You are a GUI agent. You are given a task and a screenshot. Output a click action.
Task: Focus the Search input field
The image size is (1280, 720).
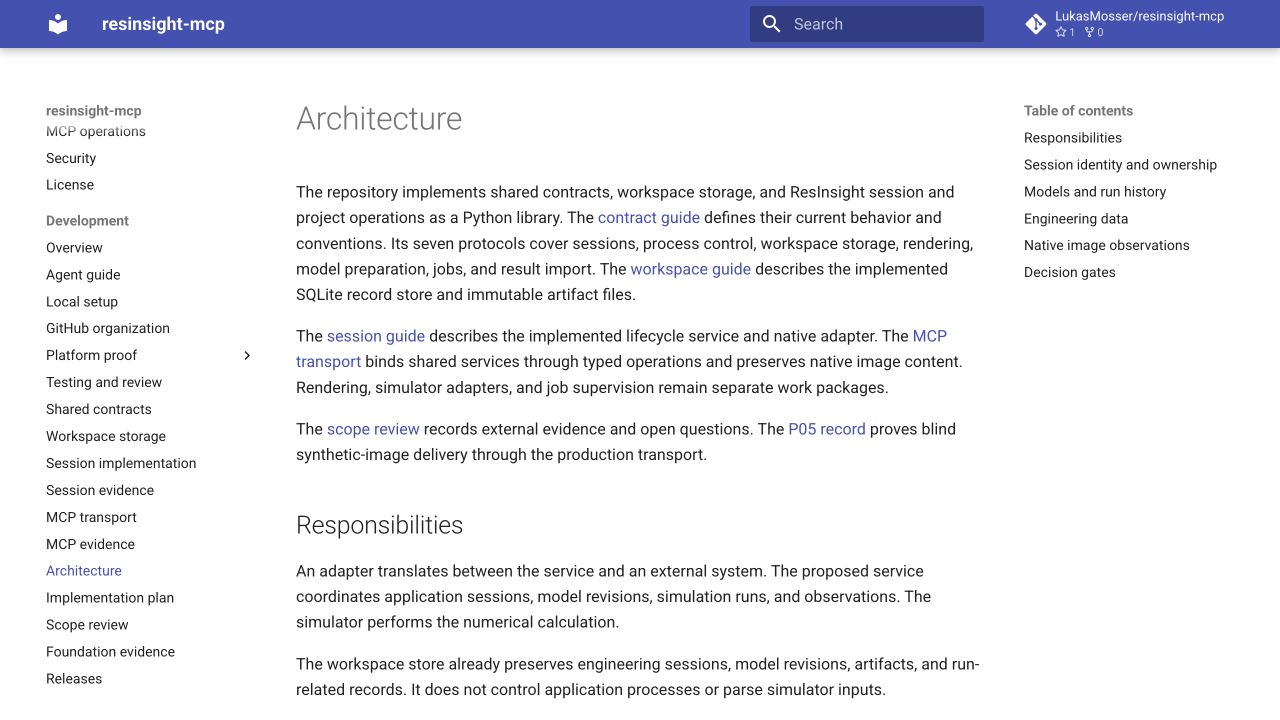pyautogui.click(x=867, y=24)
